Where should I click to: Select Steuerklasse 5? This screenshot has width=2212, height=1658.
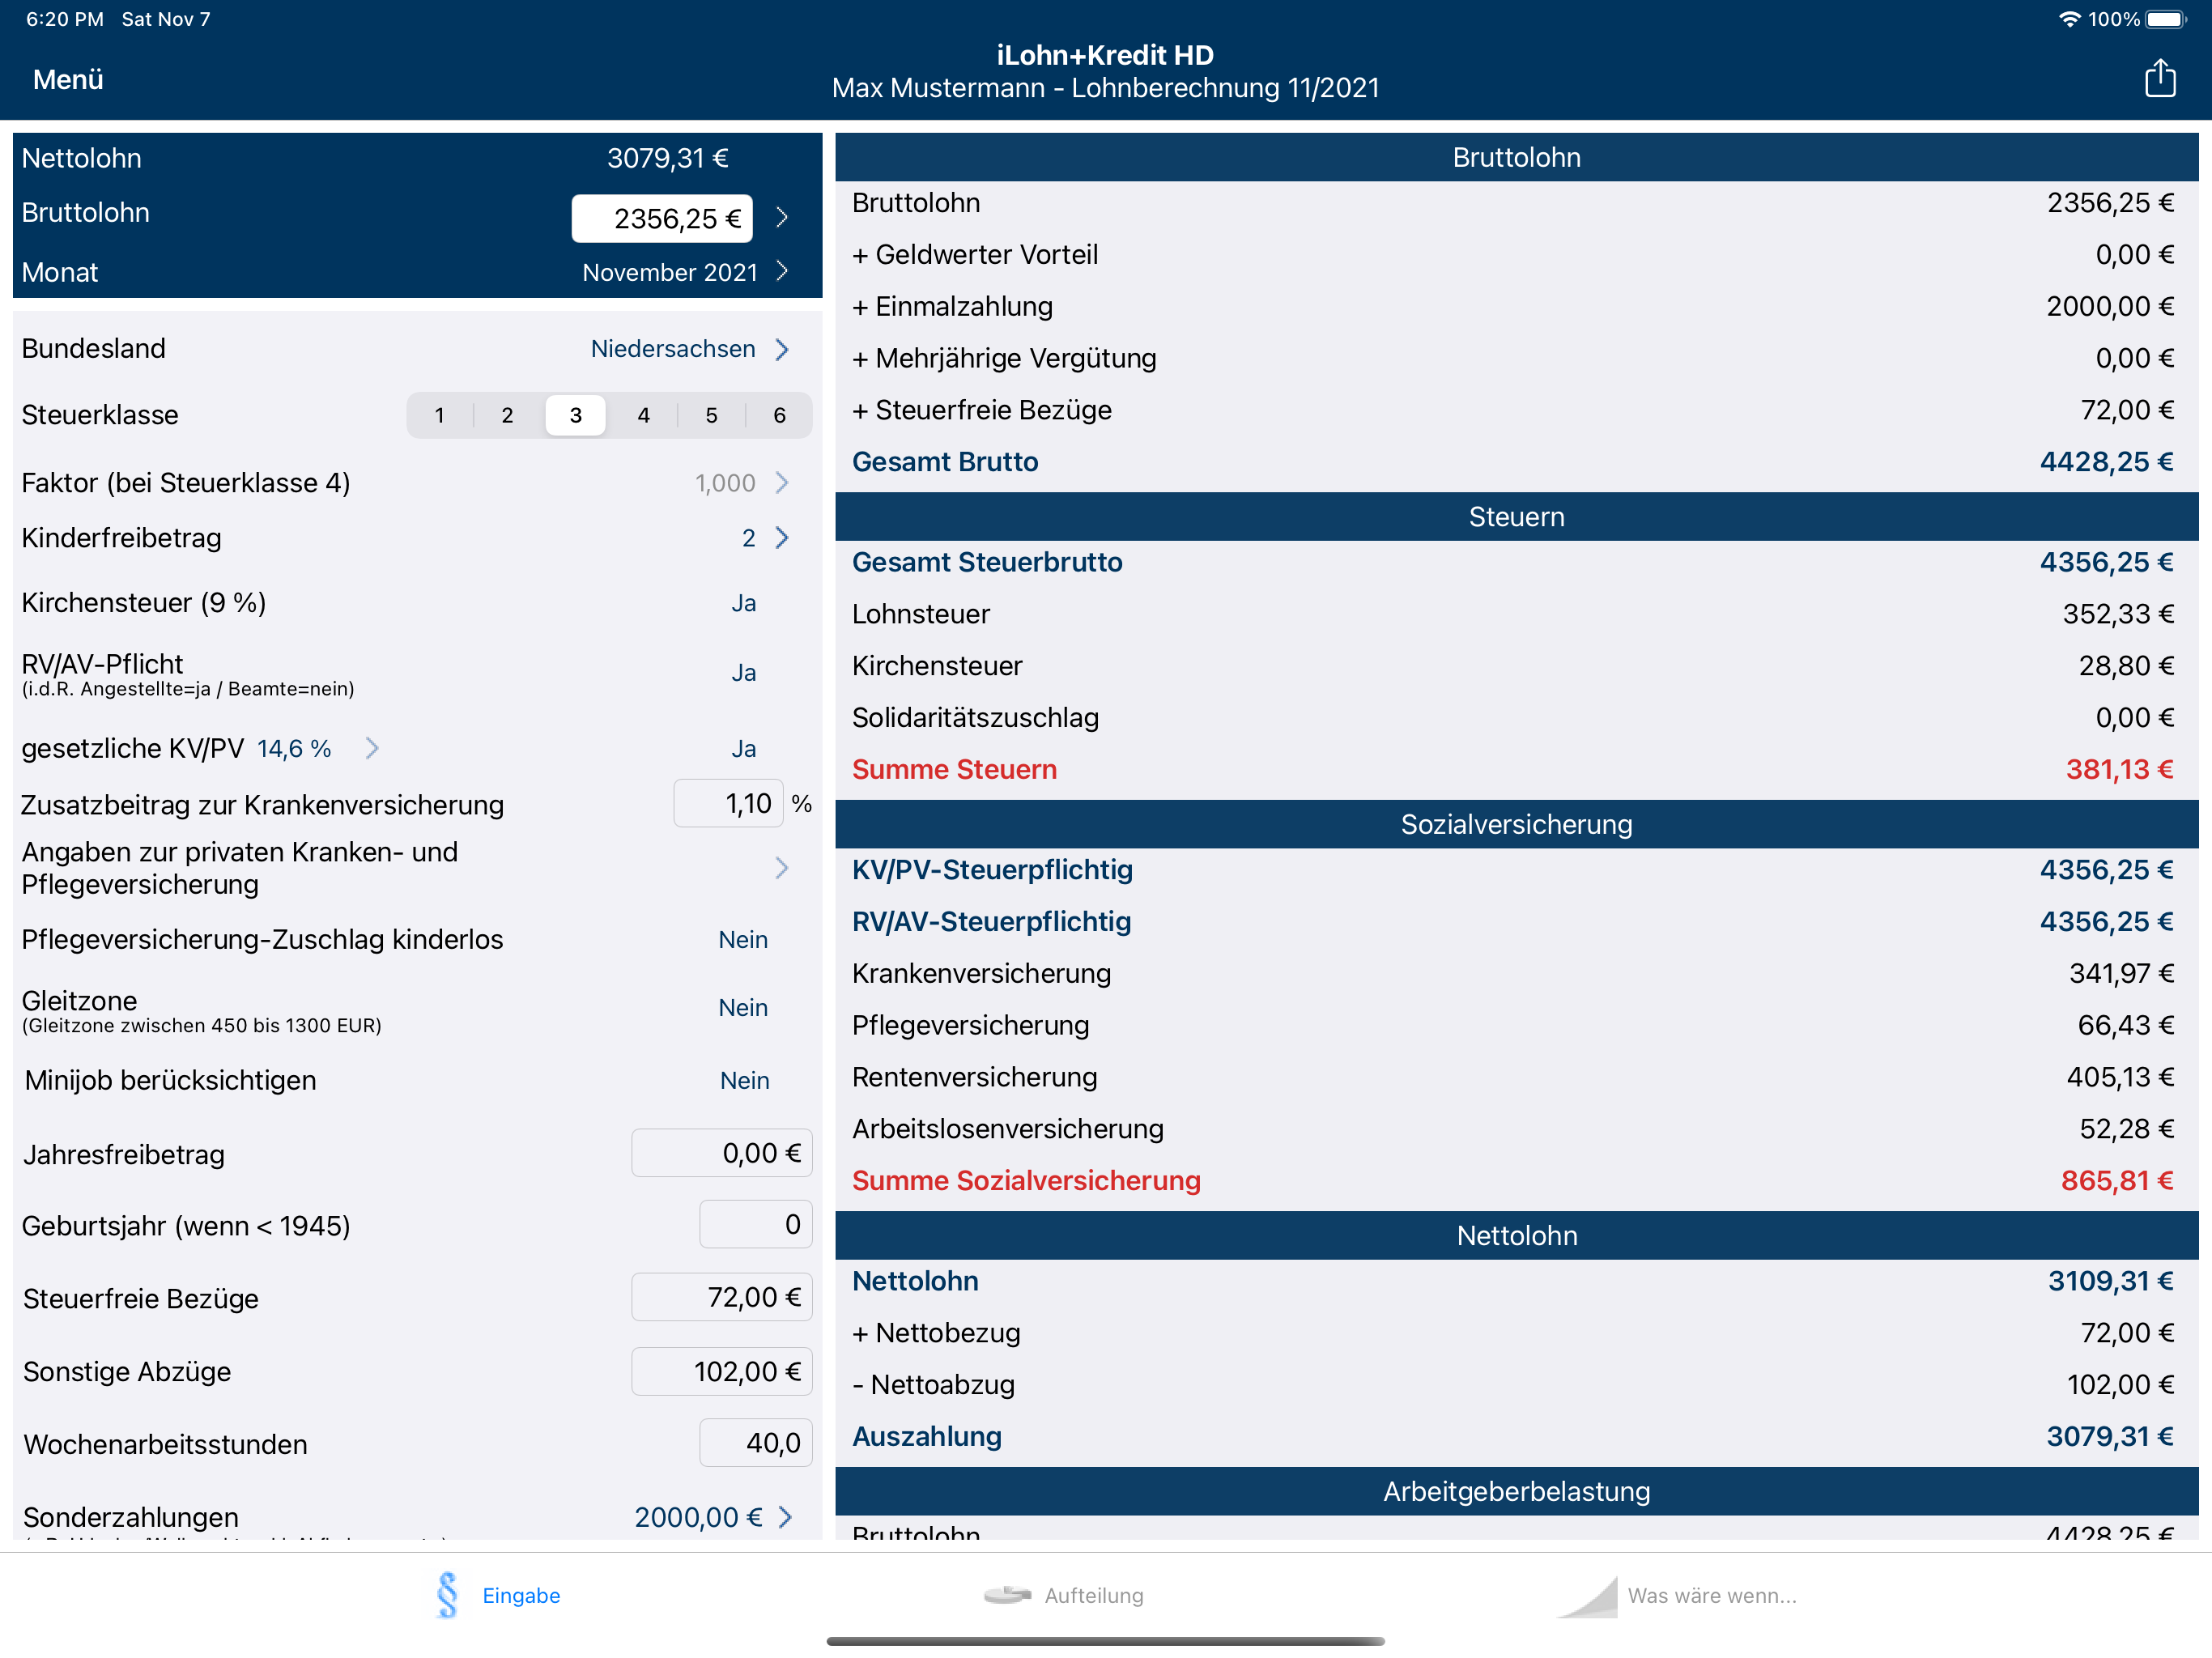point(711,415)
